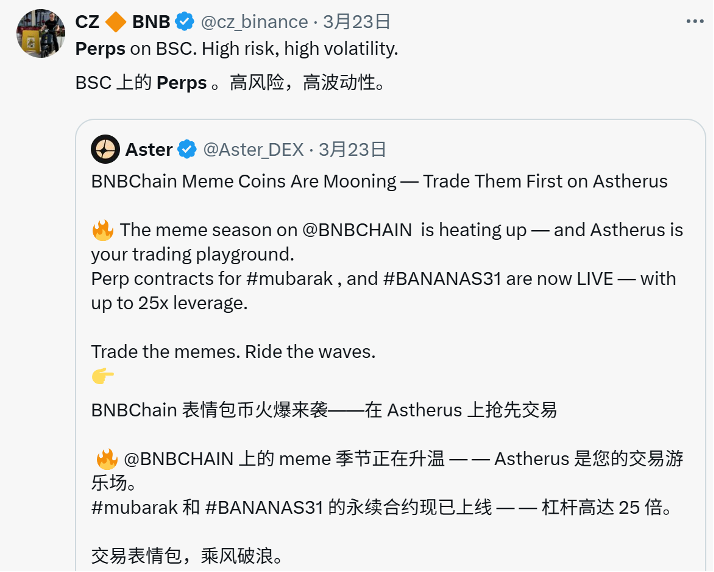Click Aster's blue verified checkmark
This screenshot has width=714, height=572.
187,149
